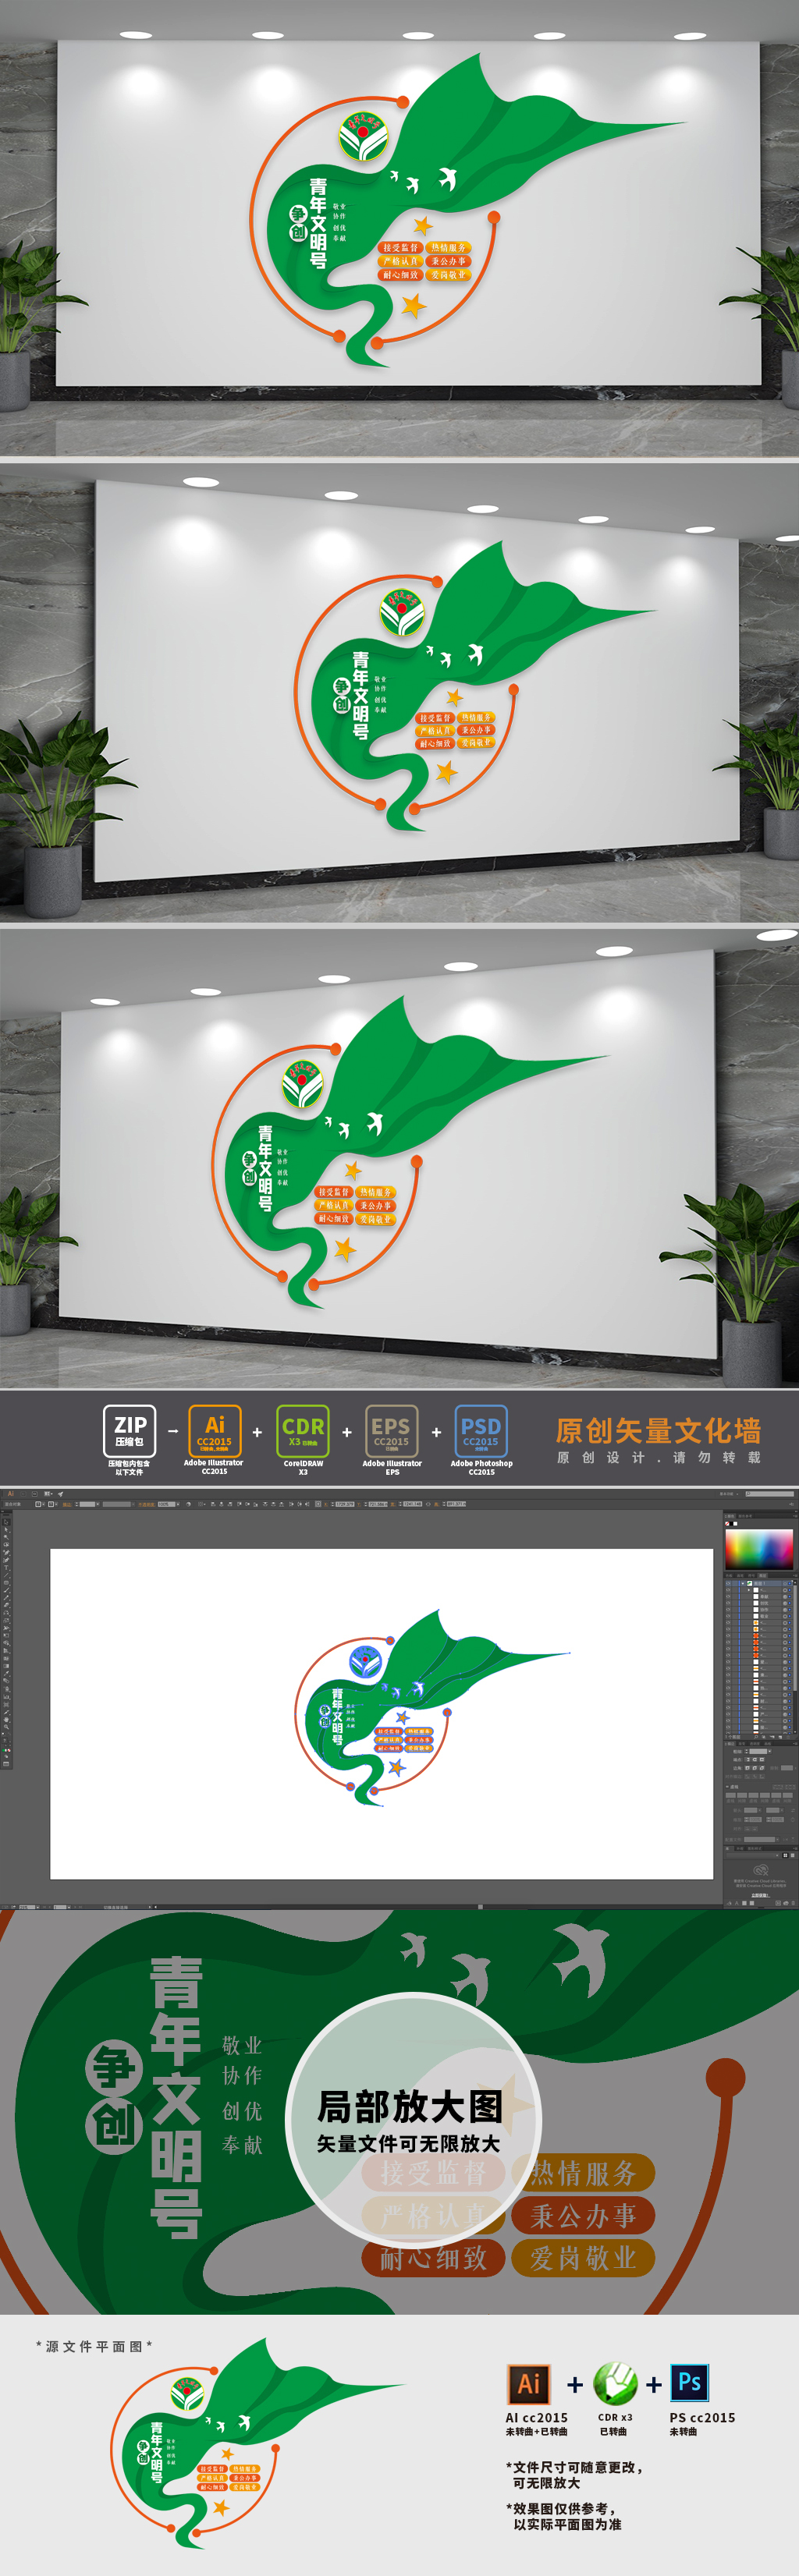
Task: Click the '矢量文件可无限放大' caption
Action: pos(409,2143)
